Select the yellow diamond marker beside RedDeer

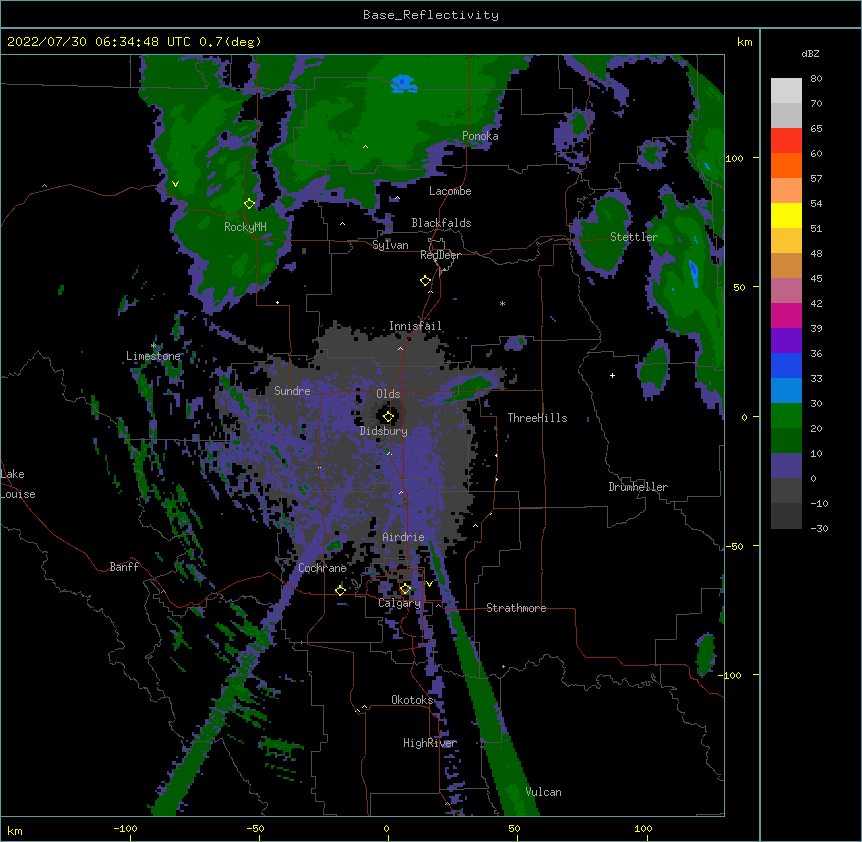click(x=425, y=281)
